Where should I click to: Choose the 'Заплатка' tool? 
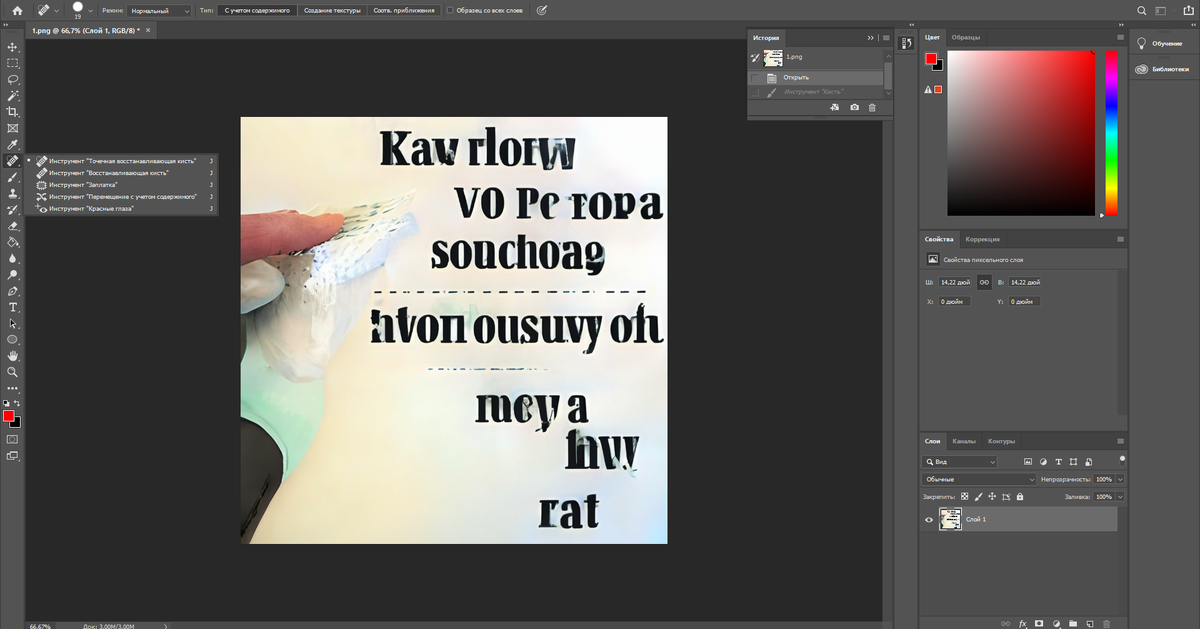click(122, 184)
